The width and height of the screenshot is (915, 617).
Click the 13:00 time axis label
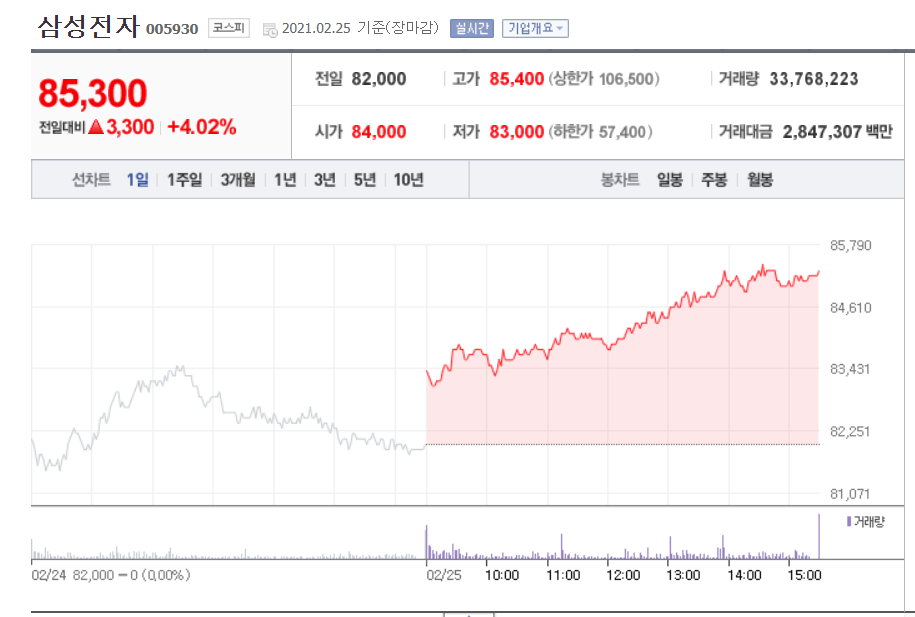pos(683,575)
